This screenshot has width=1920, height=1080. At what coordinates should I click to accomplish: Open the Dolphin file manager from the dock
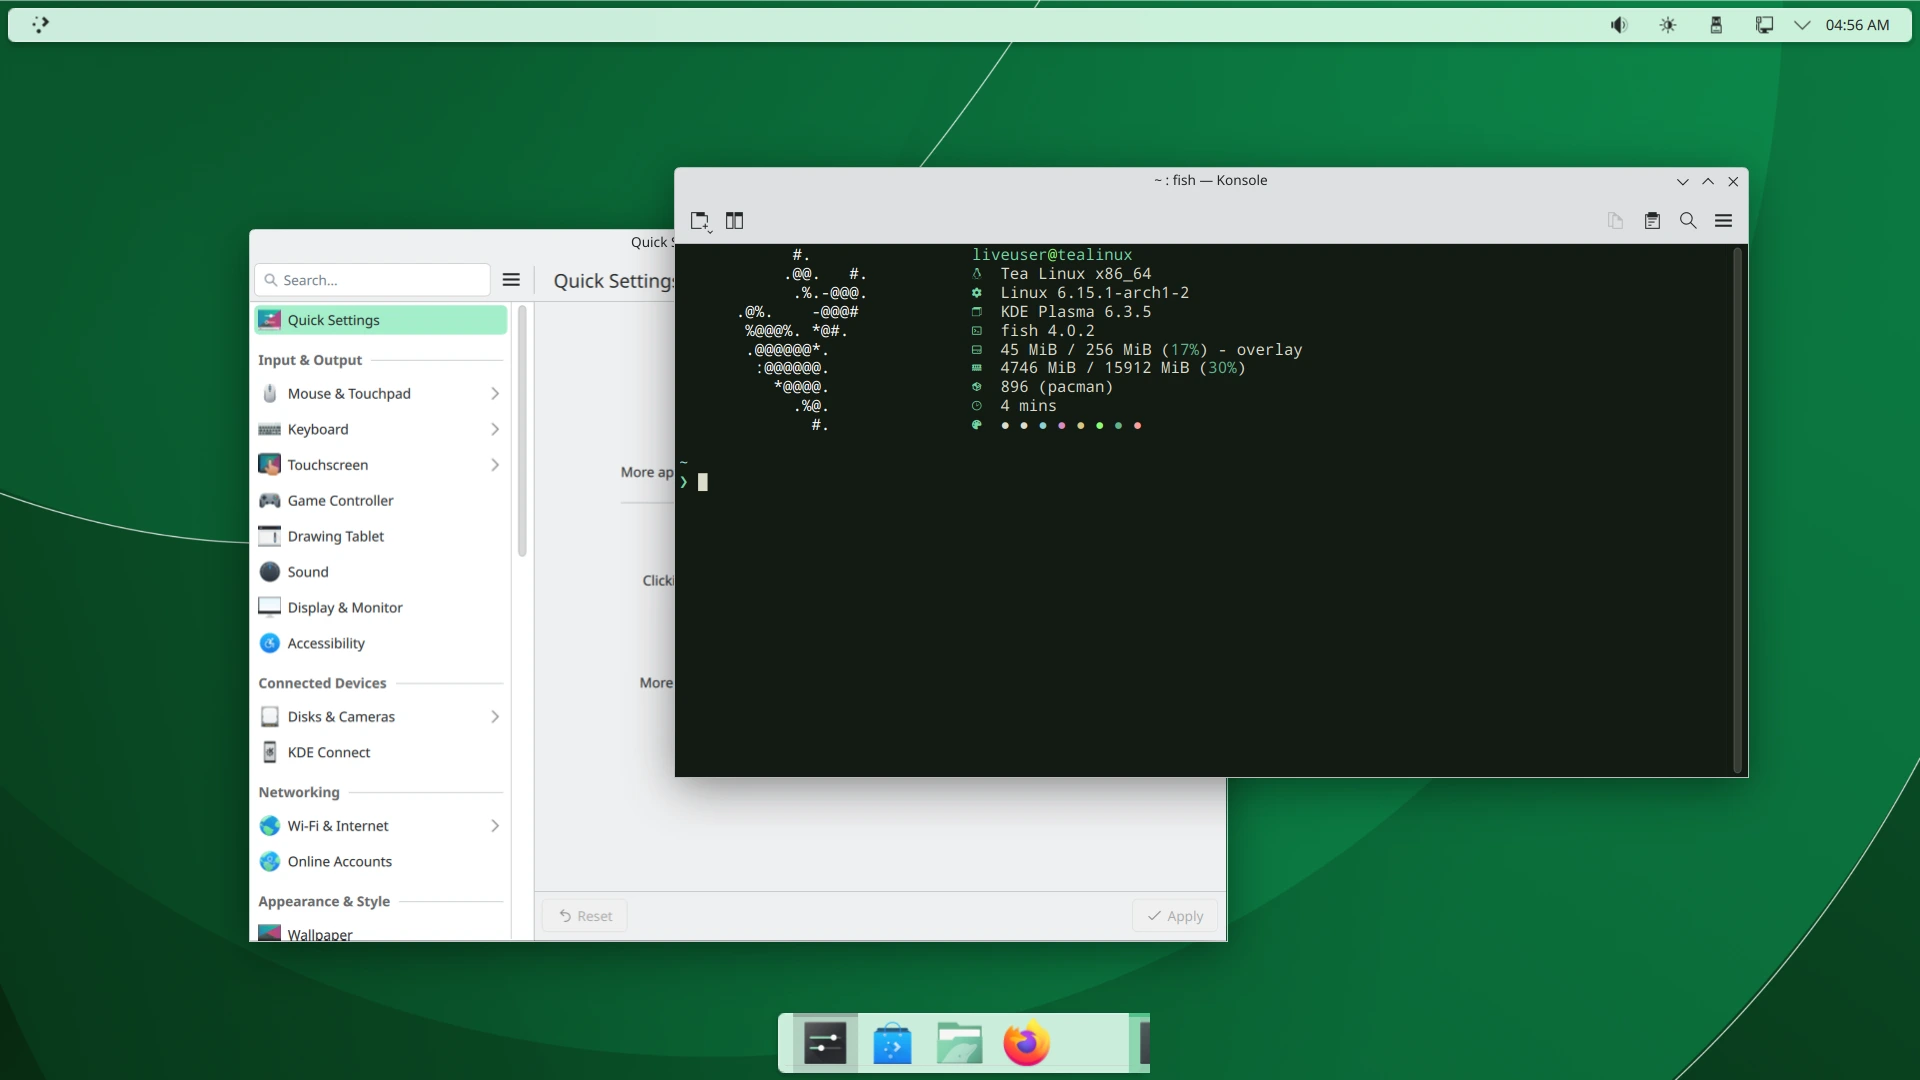[x=958, y=1042]
